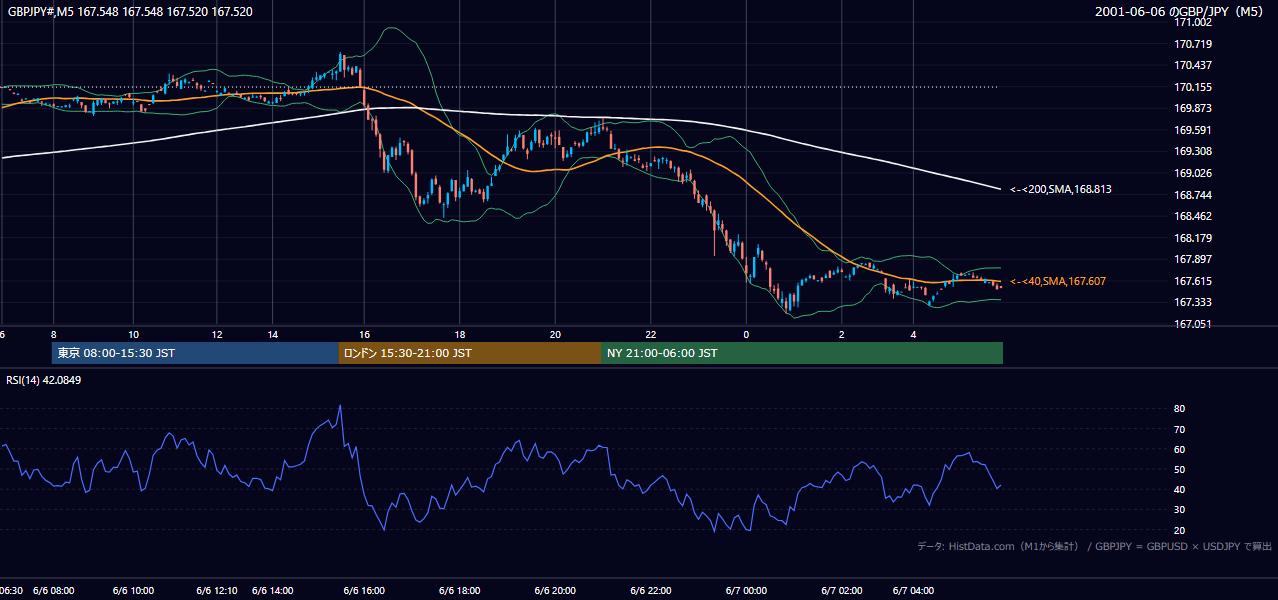Click the RSI axis 40 level label
Screen dimensions: 1278x600
pyautogui.click(x=1180, y=489)
